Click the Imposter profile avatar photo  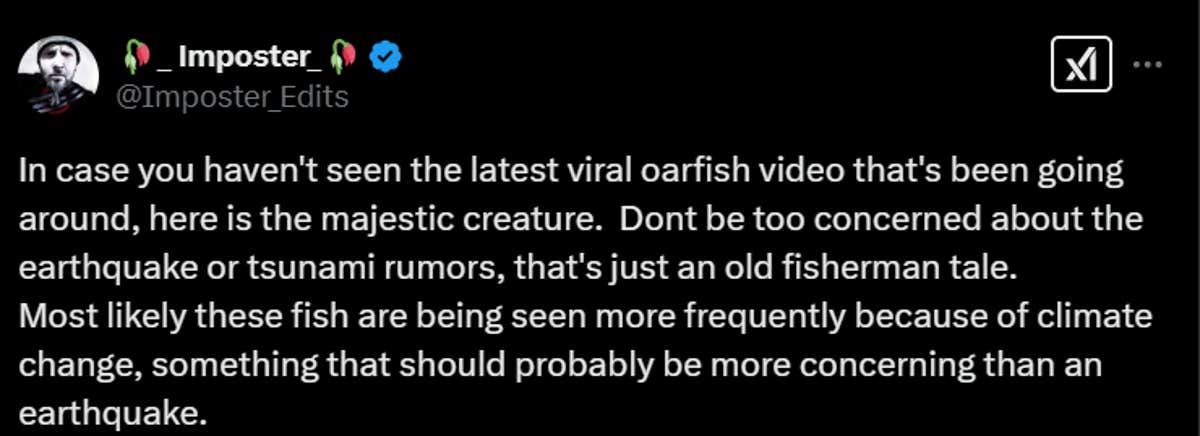coord(59,75)
